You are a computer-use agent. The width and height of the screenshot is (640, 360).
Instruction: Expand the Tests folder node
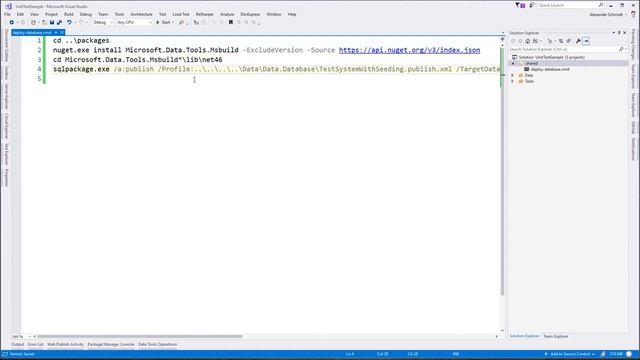[x=513, y=81]
